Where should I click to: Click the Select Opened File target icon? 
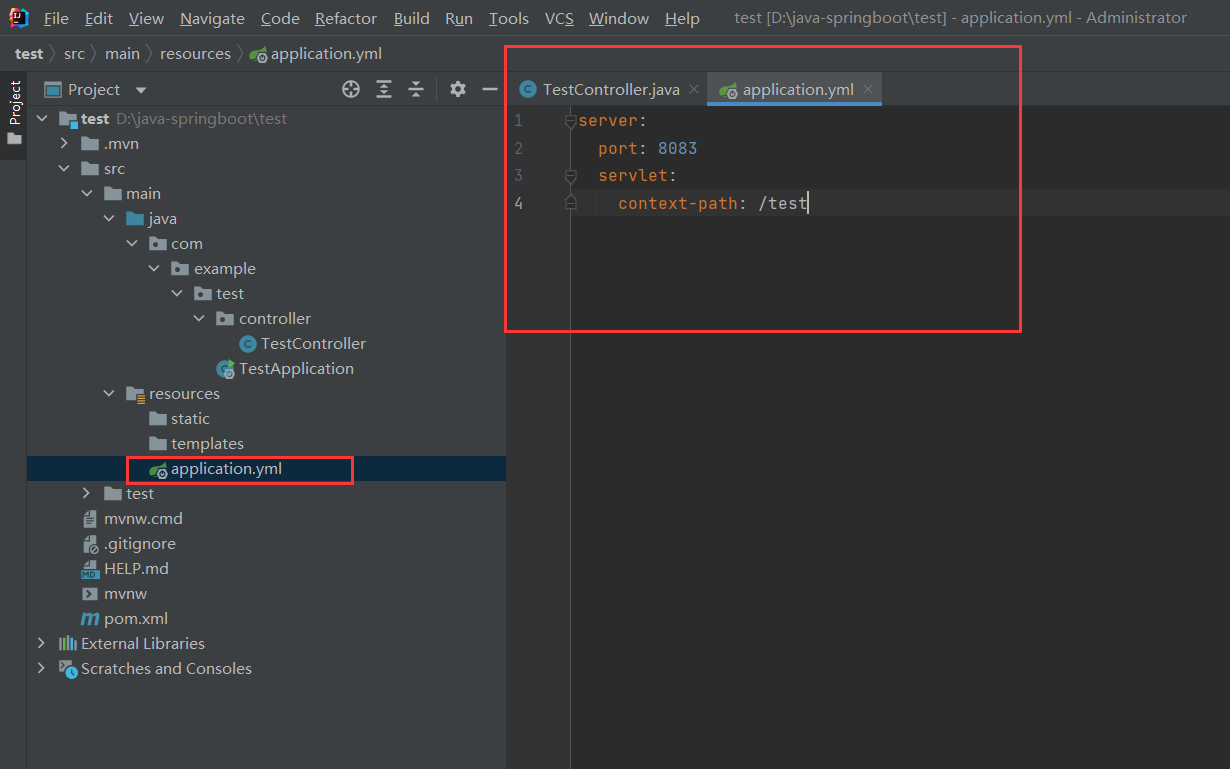click(x=351, y=90)
